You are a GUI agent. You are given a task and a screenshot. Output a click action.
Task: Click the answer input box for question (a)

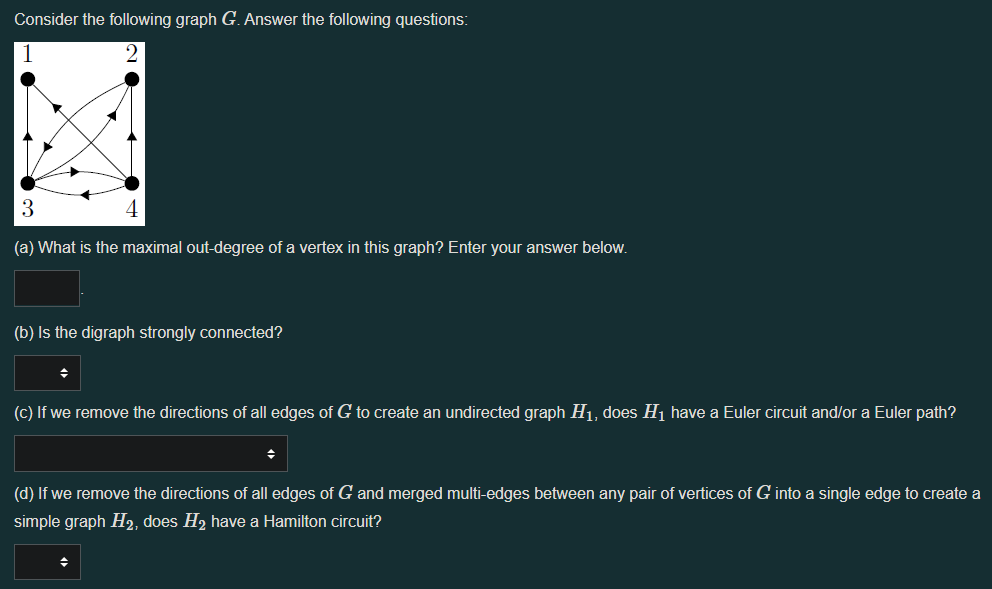tap(46, 288)
